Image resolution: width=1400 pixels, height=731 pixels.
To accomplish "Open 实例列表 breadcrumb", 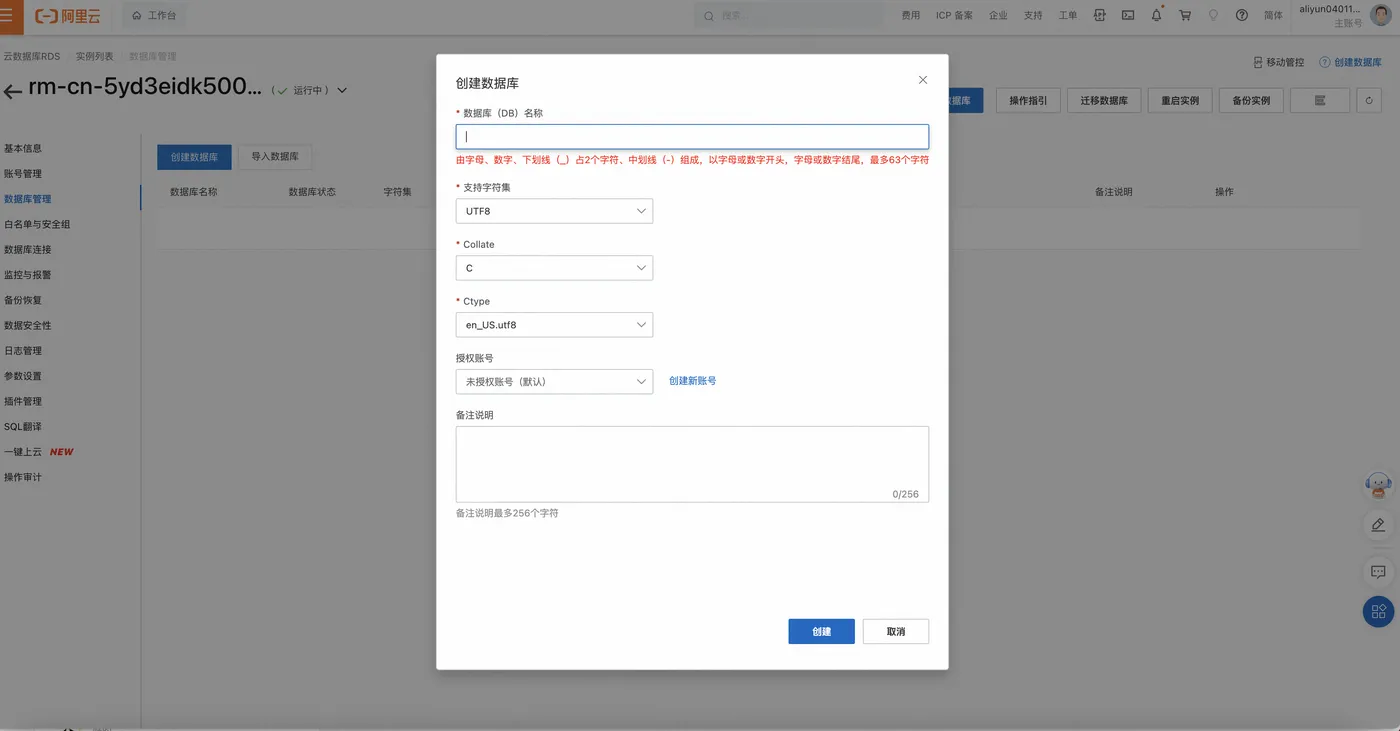I will pyautogui.click(x=95, y=57).
